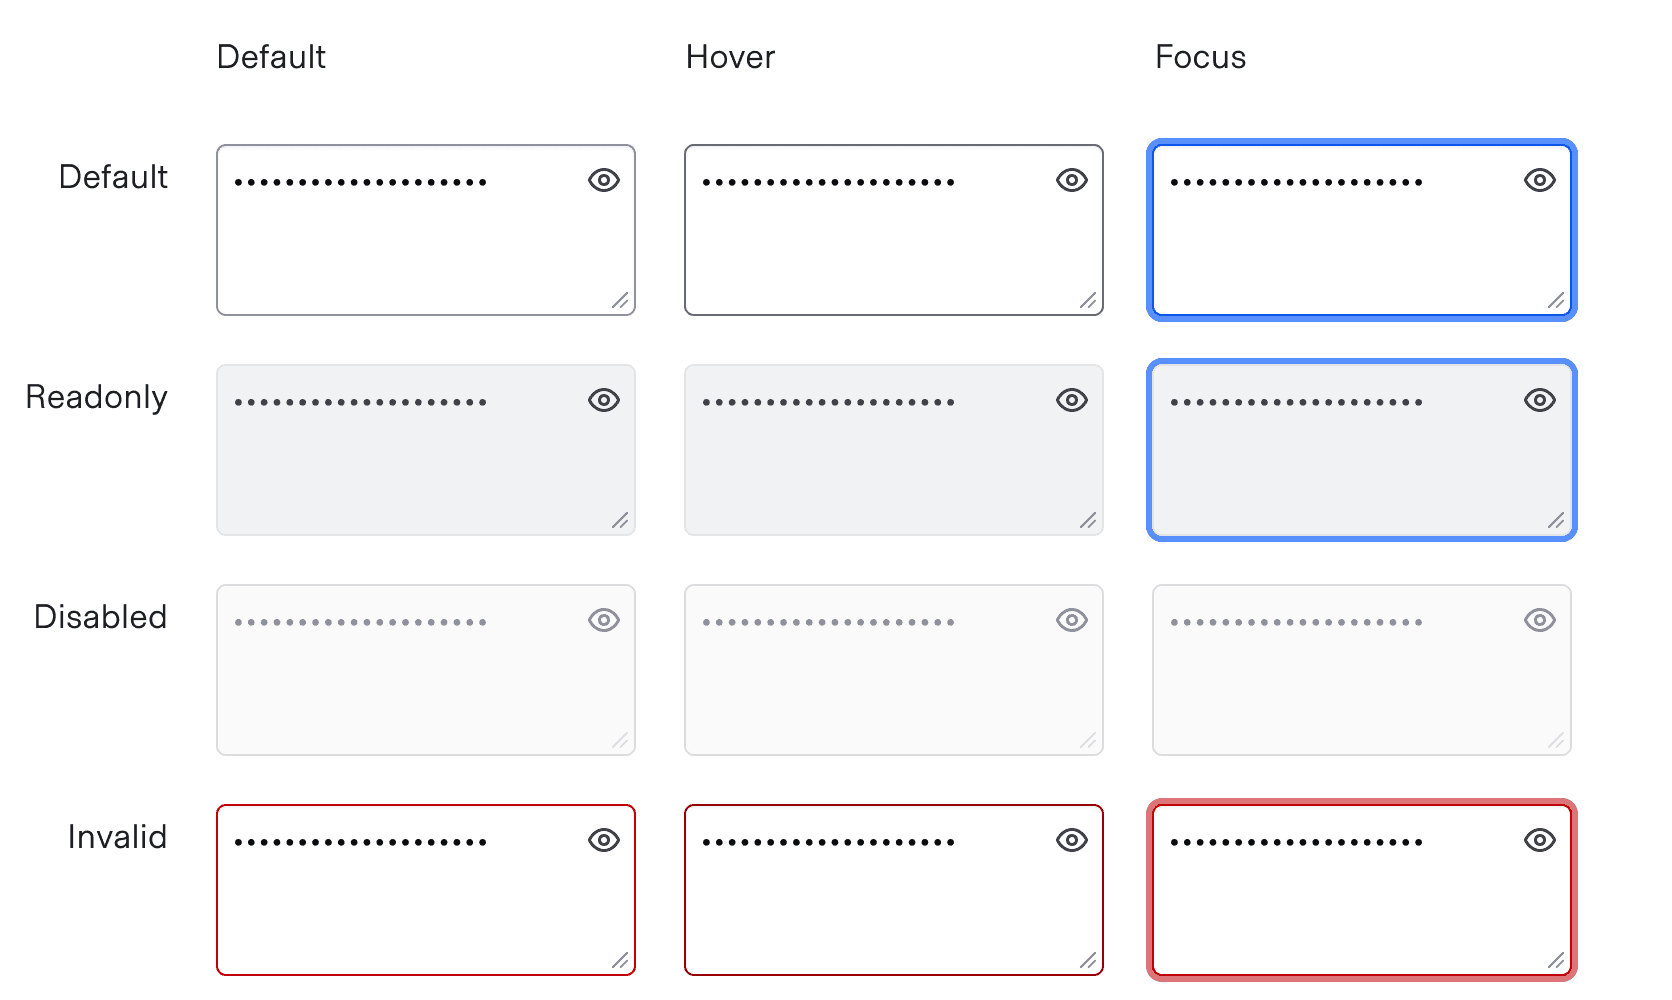Click the eye icon in the Invalid Default field

click(x=603, y=840)
